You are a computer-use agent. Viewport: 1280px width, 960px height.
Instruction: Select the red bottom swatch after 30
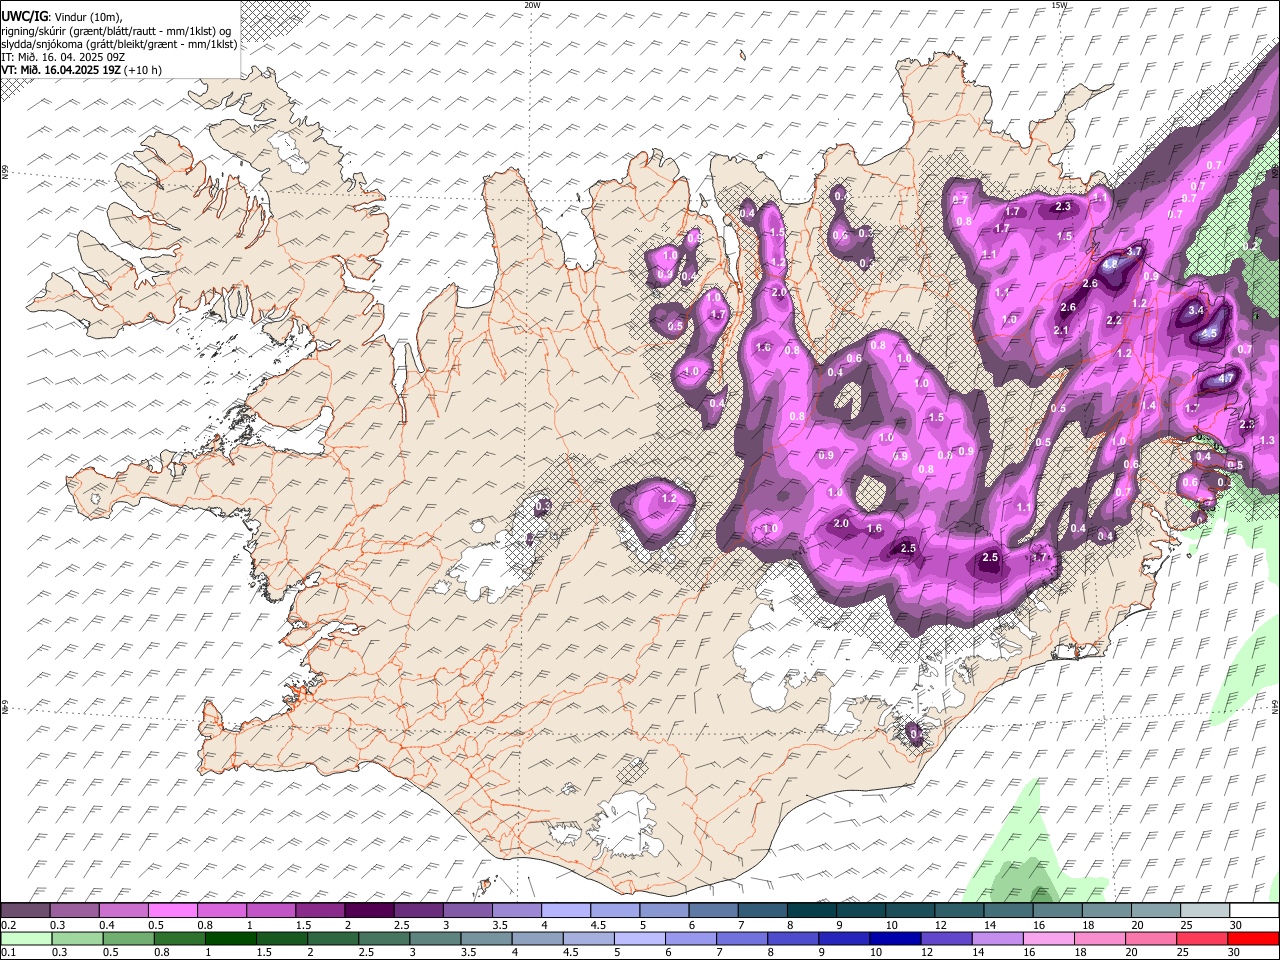[x=1252, y=938]
